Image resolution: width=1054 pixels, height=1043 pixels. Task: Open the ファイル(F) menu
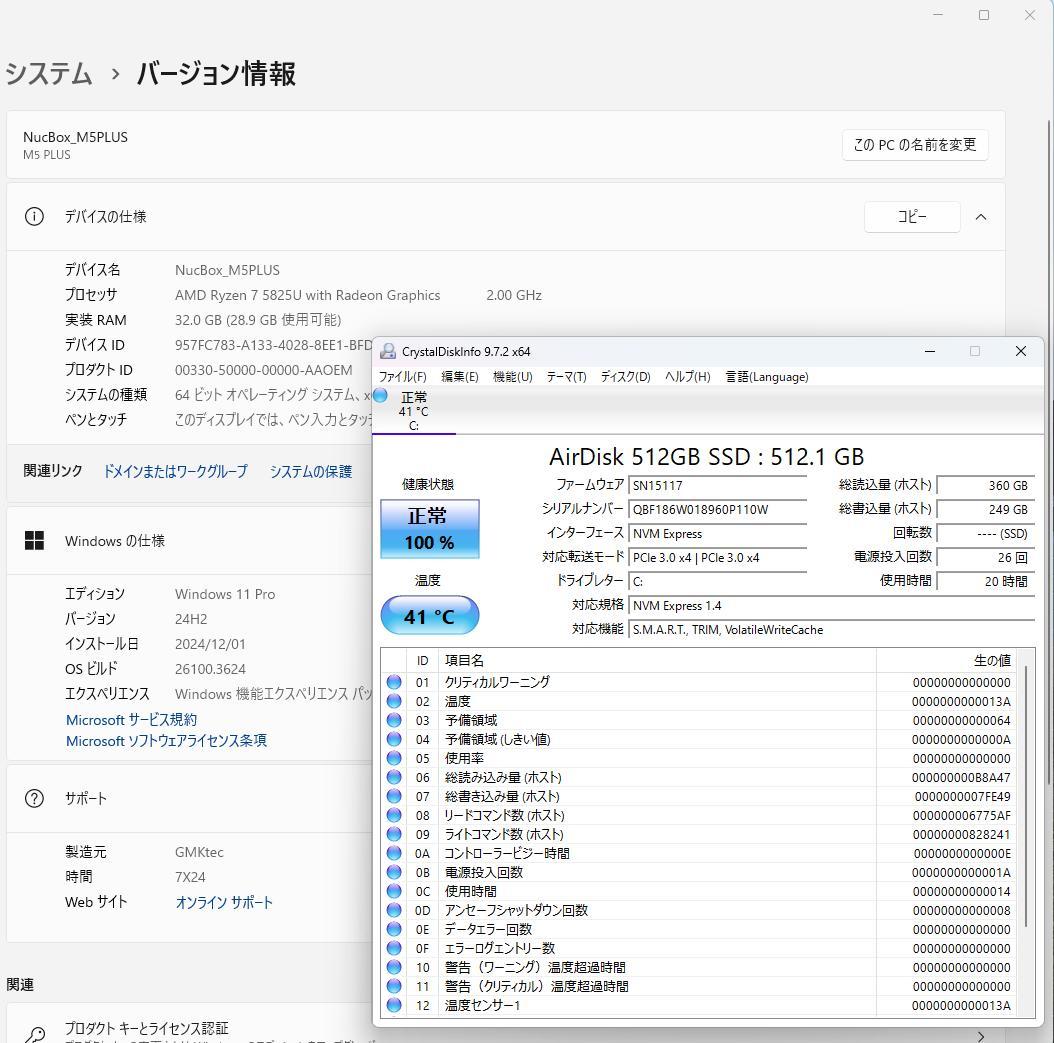click(403, 377)
